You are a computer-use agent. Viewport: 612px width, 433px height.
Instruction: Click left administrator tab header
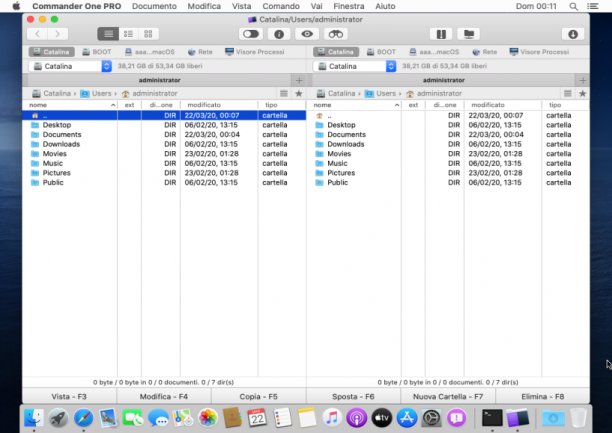pos(159,80)
